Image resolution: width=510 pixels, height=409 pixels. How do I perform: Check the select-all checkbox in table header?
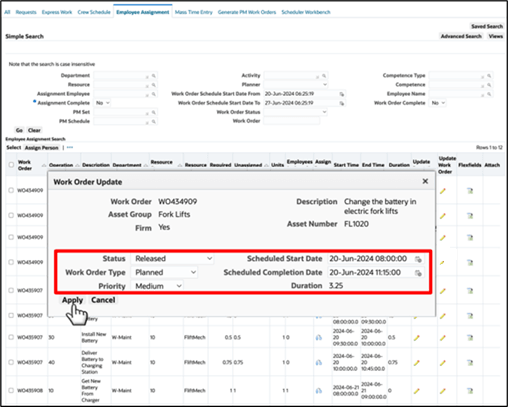[11, 165]
